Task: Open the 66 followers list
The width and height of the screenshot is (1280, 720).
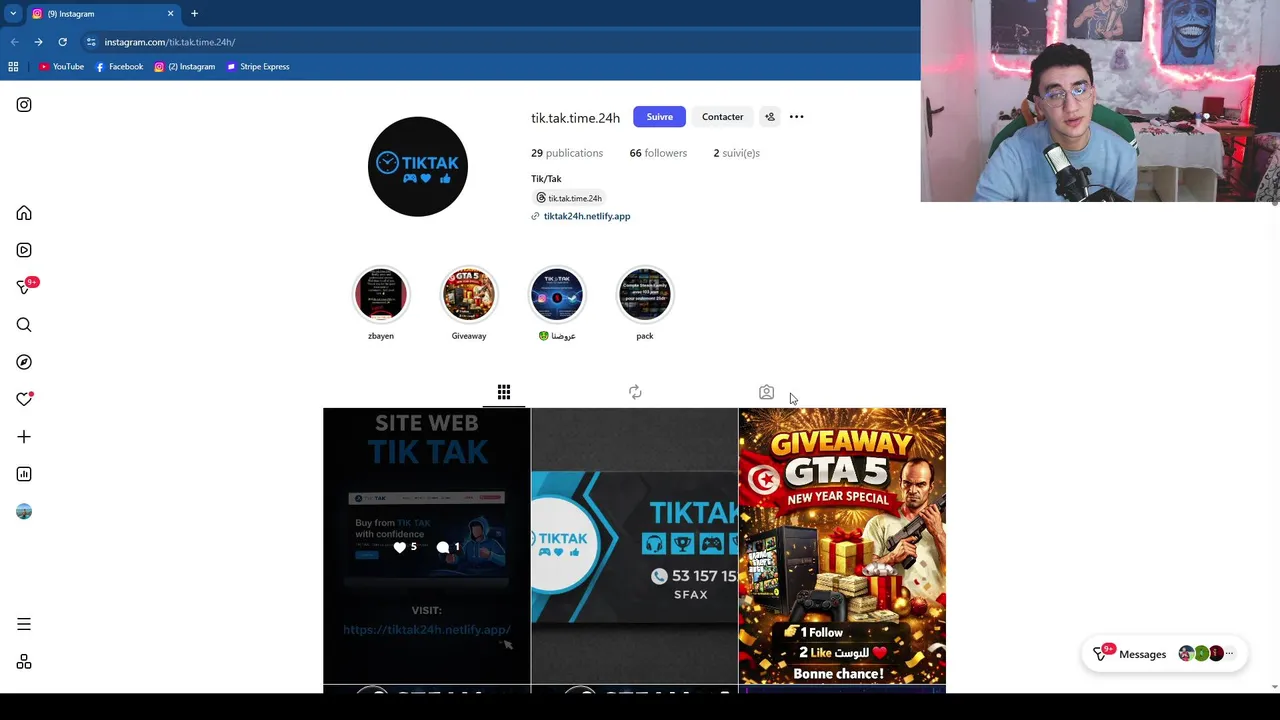Action: tap(658, 153)
